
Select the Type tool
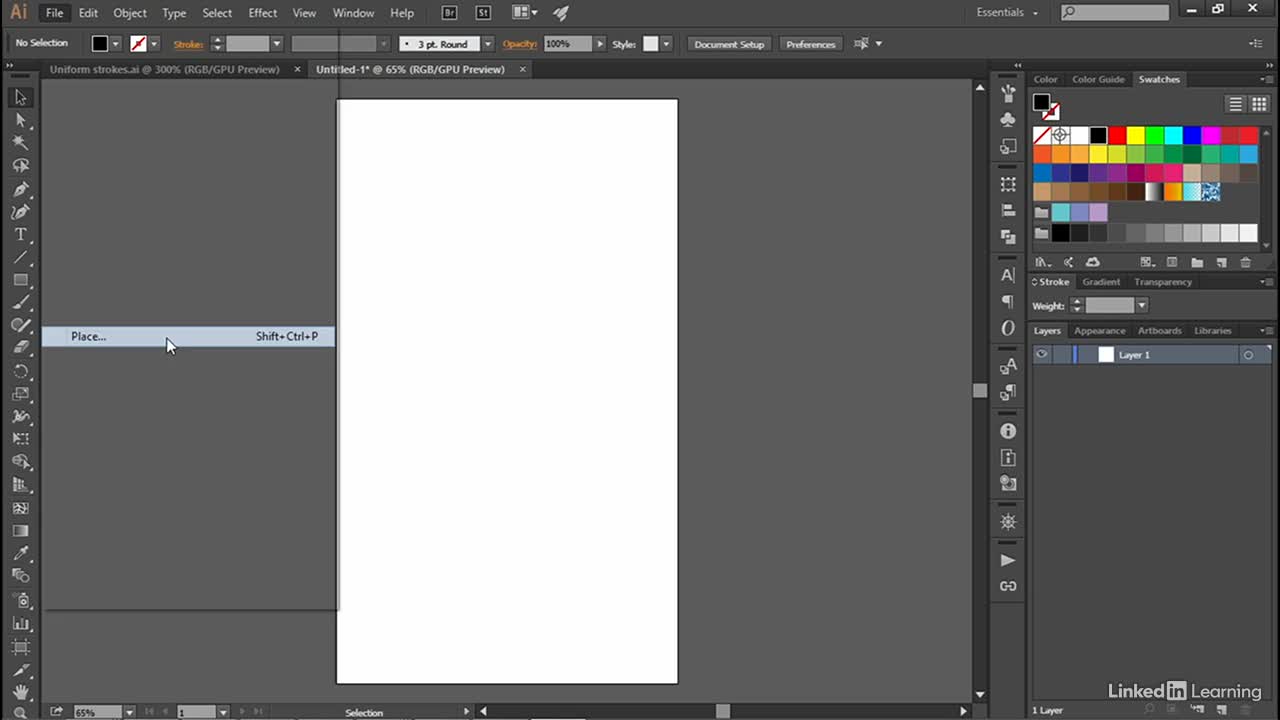click(x=20, y=235)
